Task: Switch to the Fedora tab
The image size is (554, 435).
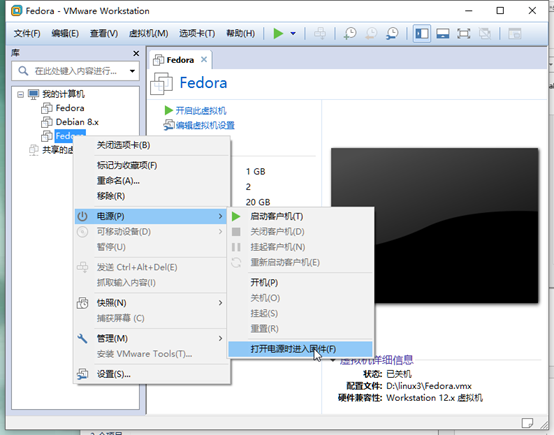Action: [180, 60]
